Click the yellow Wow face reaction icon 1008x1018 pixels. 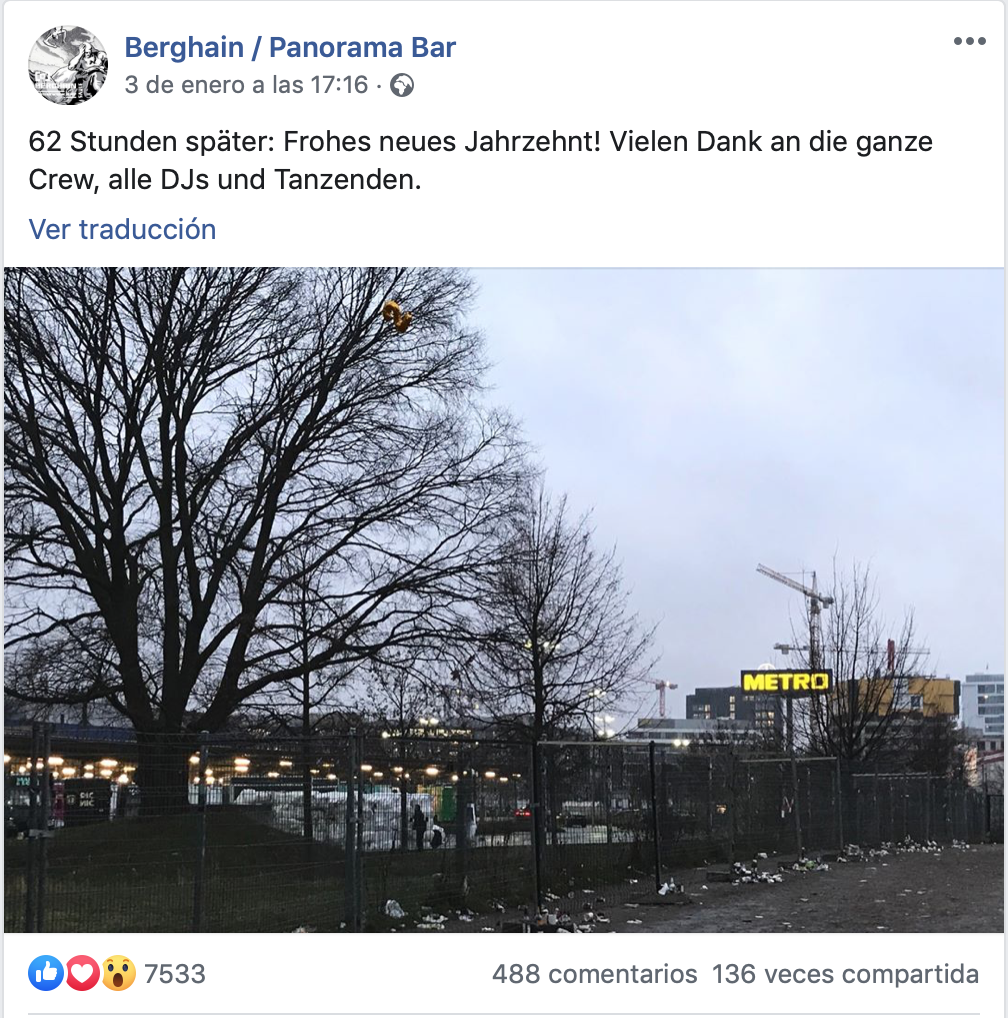click(118, 973)
